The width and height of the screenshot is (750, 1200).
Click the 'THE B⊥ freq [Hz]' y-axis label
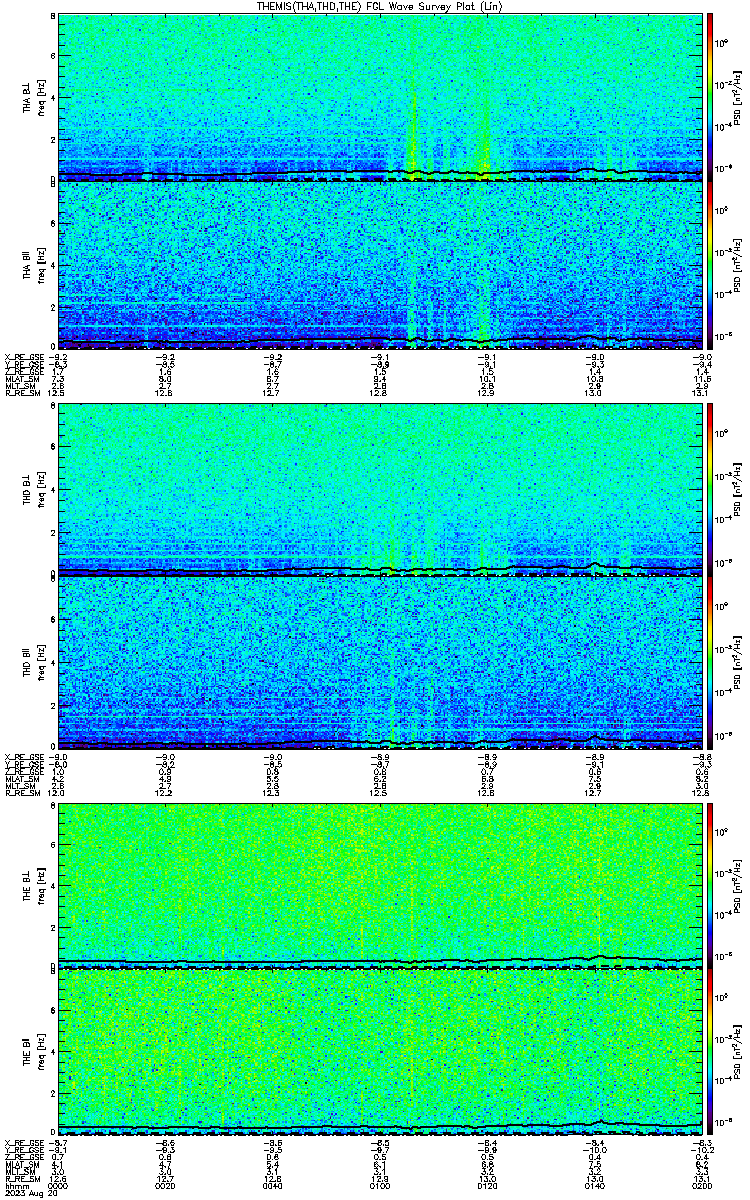(x=34, y=884)
